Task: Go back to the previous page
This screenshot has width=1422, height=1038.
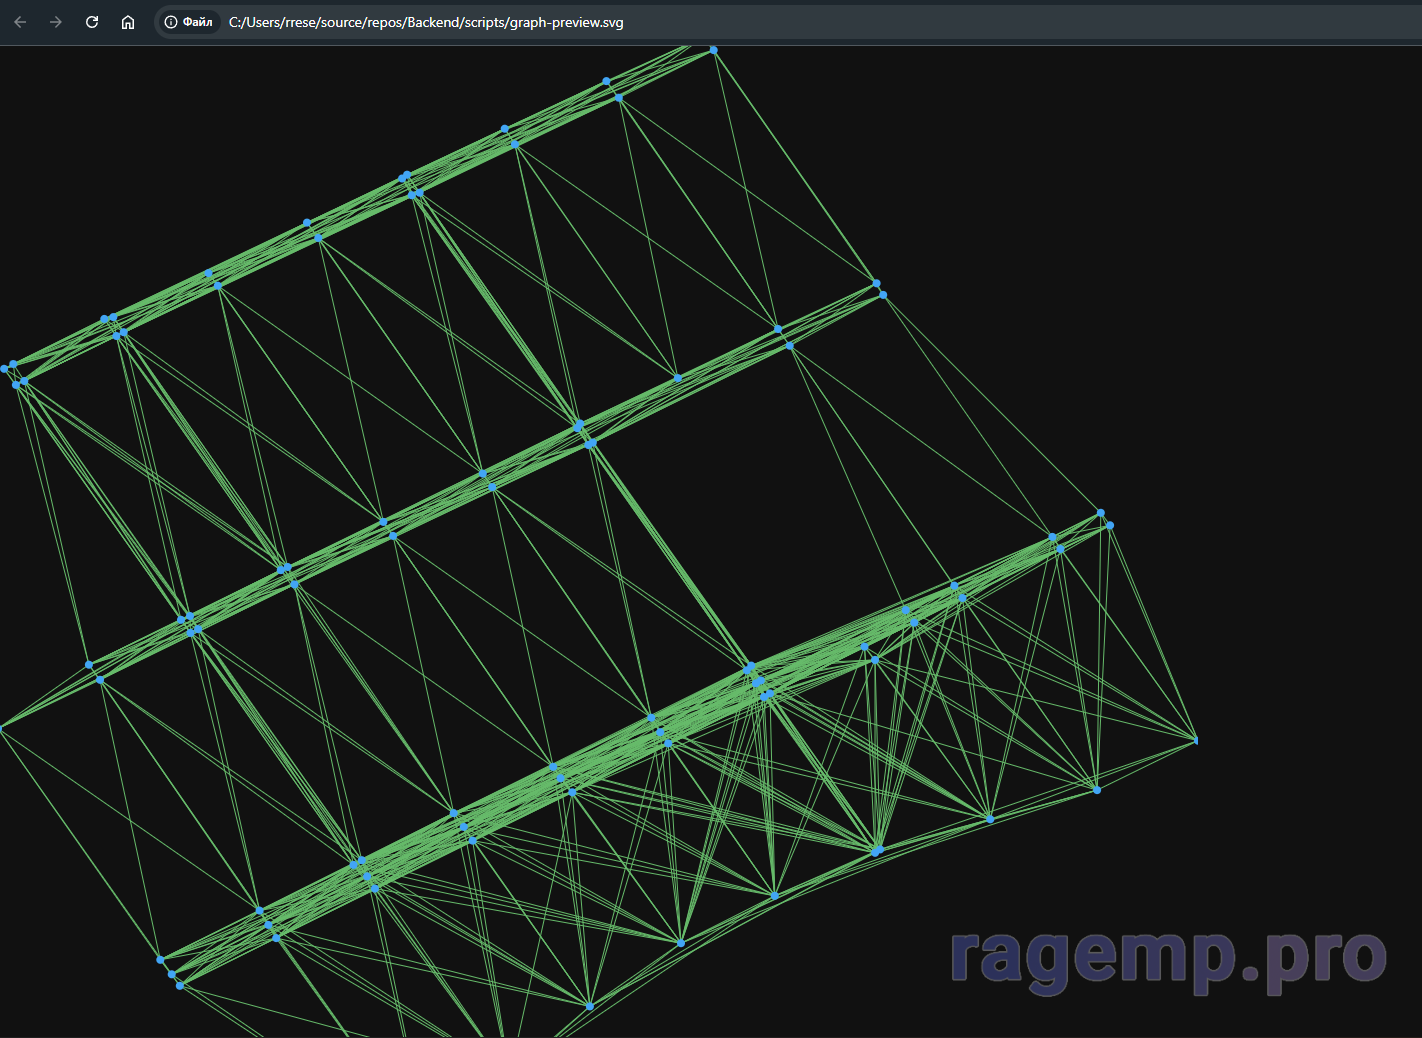Action: [20, 22]
